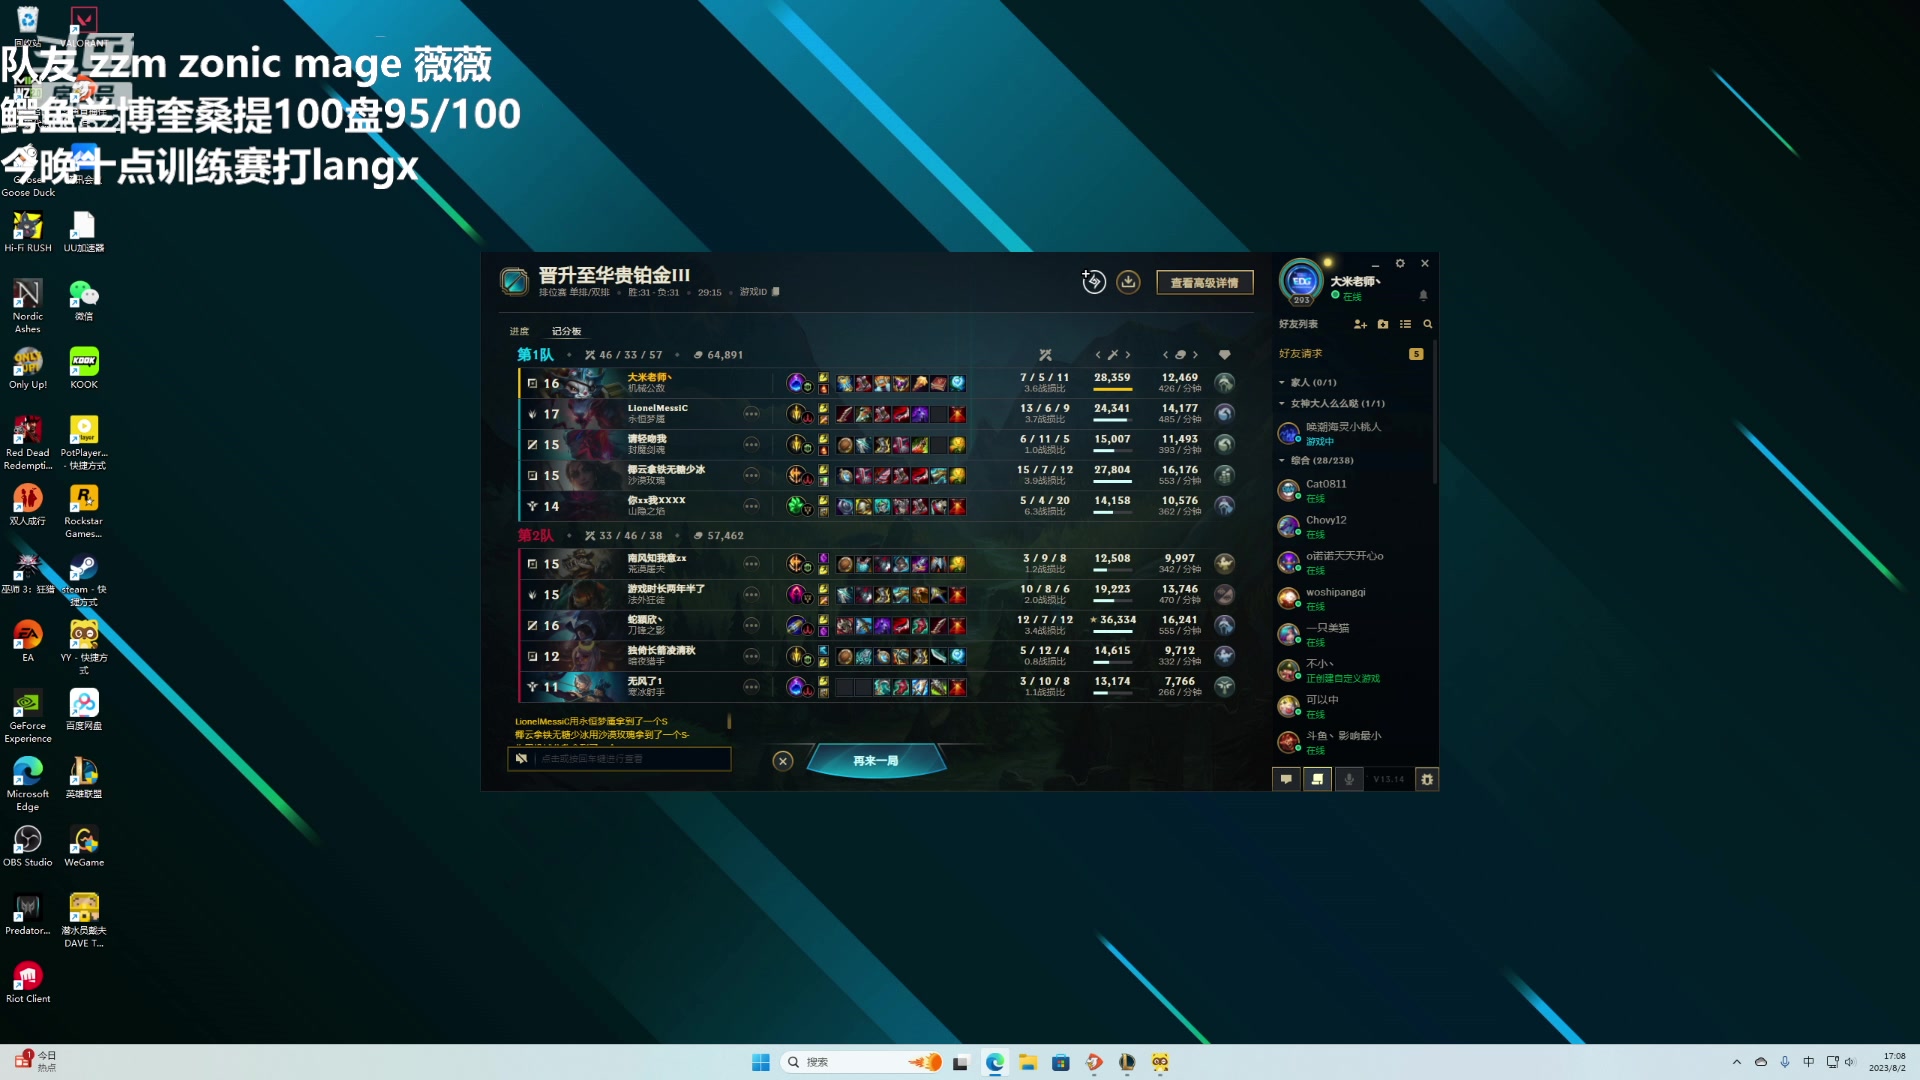Dismiss with round X beside play again
Screen dimensions: 1920x1080
click(x=783, y=761)
